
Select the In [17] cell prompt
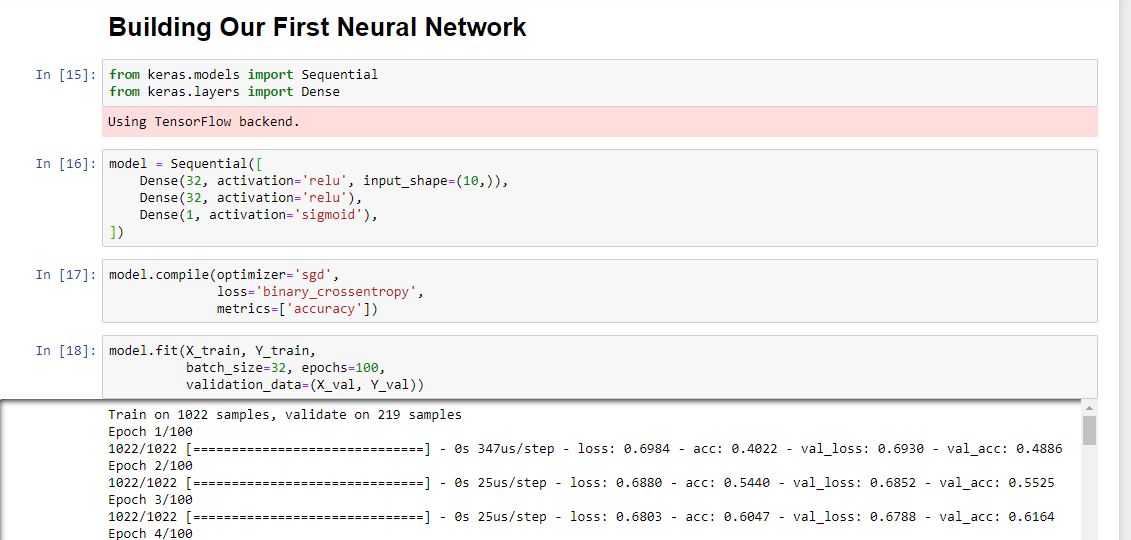click(66, 274)
